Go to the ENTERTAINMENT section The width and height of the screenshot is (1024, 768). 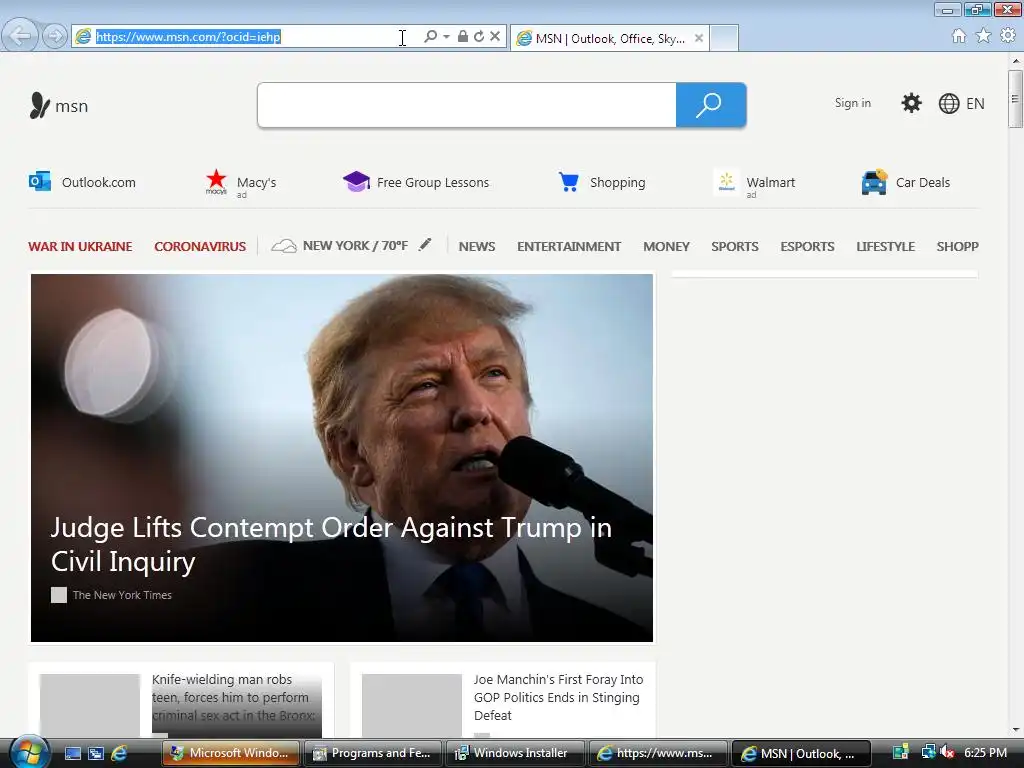point(569,247)
